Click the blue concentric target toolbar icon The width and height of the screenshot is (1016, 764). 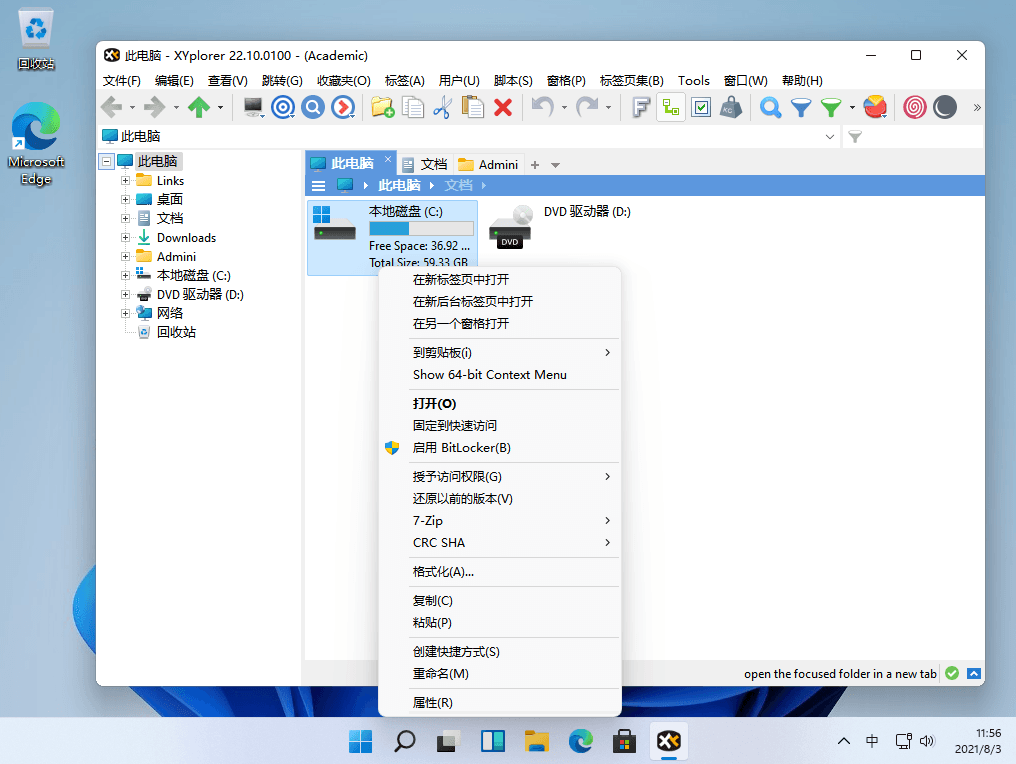283,107
